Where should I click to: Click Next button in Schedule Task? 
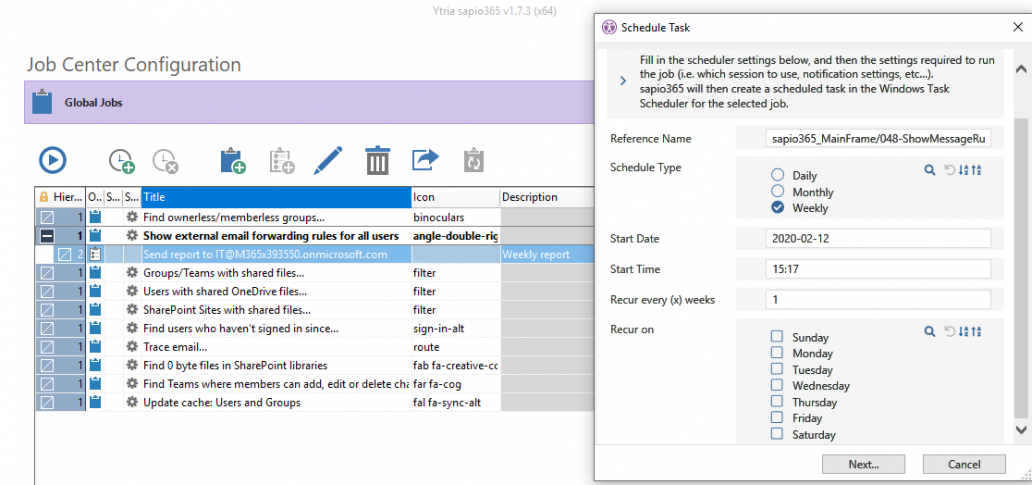864,464
